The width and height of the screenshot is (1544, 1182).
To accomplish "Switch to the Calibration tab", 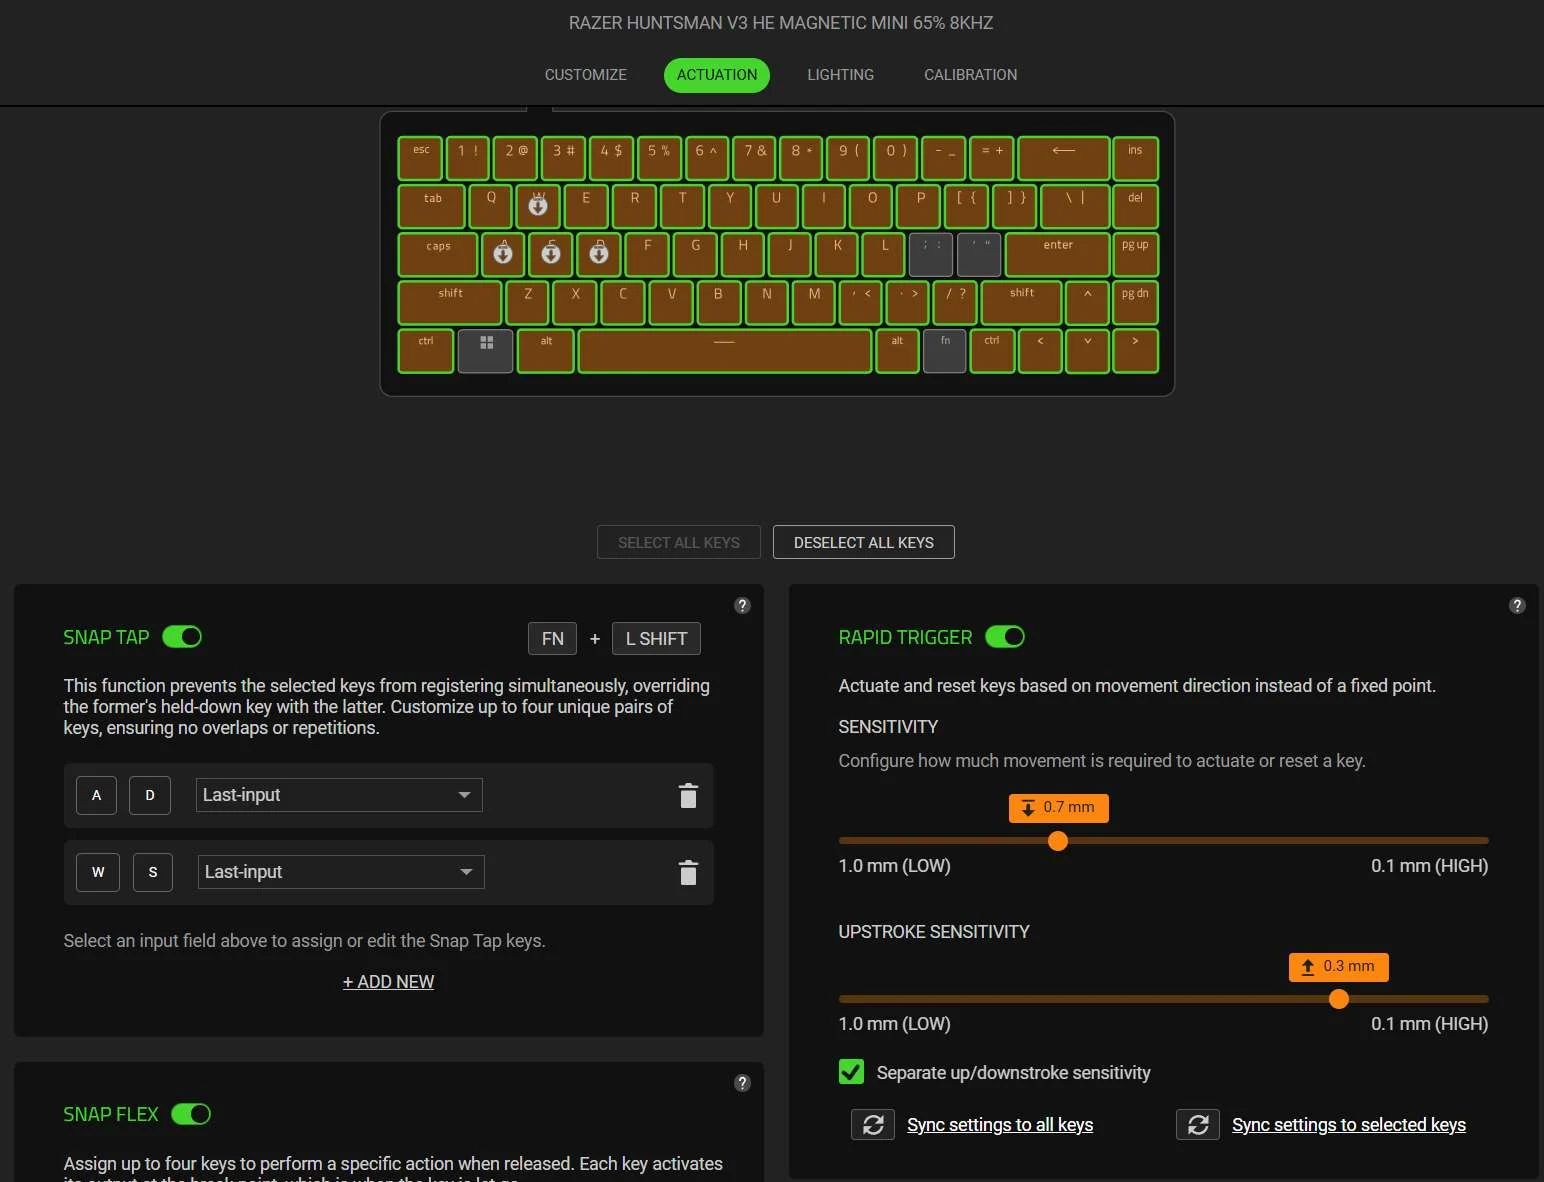I will [x=970, y=75].
